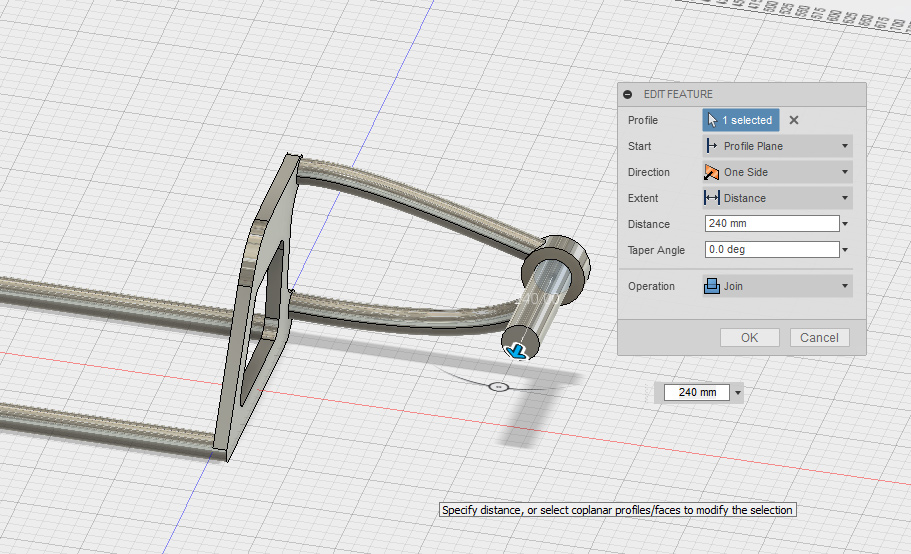Open the floating 240 mm field dropdown arrow

(738, 392)
